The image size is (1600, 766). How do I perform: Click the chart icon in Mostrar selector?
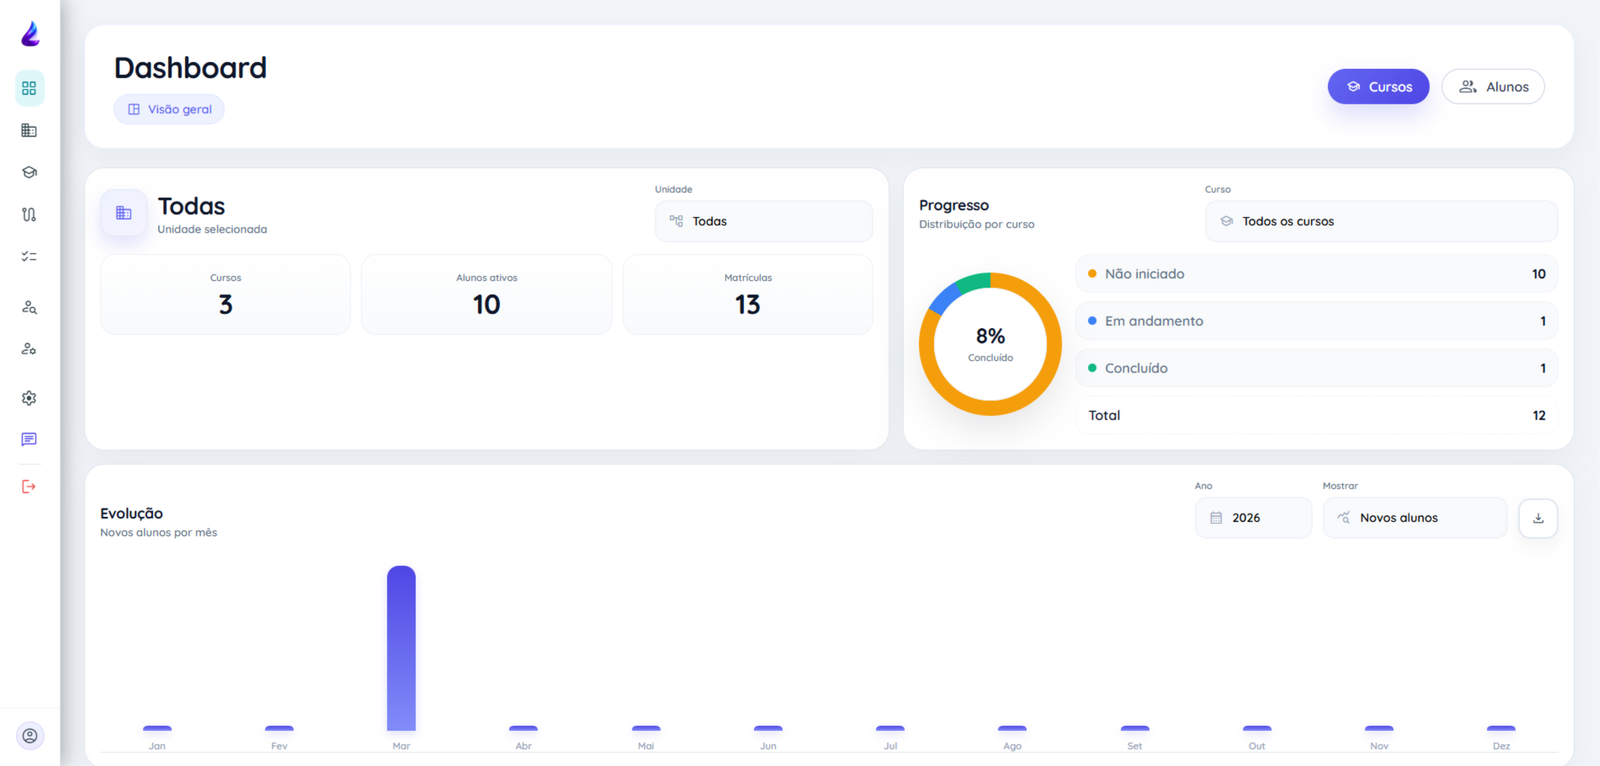click(x=1344, y=518)
